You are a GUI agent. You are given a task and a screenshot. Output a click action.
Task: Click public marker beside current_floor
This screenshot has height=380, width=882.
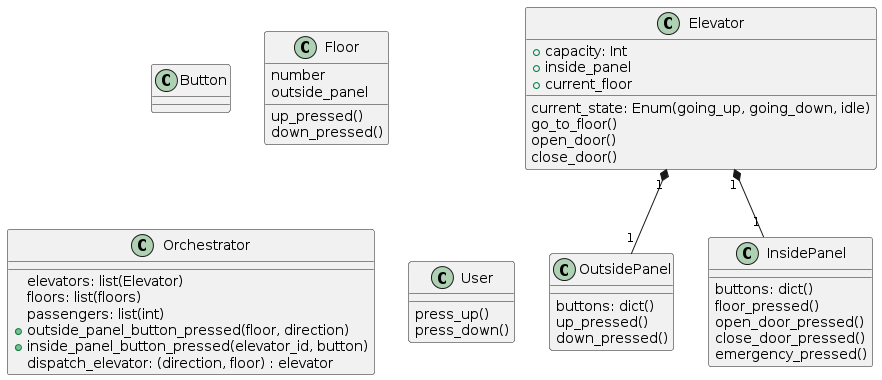[536, 85]
